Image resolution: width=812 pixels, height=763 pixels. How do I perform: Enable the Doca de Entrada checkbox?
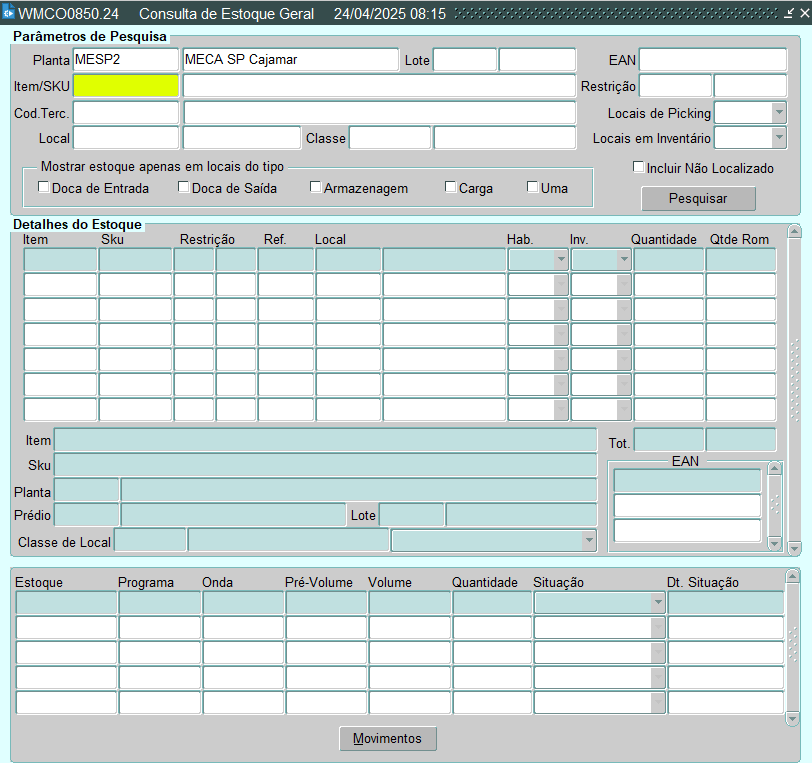click(43, 187)
